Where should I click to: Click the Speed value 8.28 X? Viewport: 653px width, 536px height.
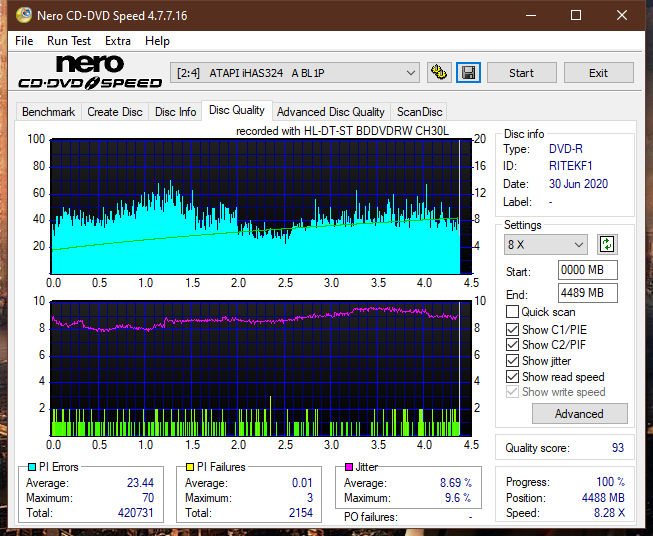pyautogui.click(x=609, y=513)
